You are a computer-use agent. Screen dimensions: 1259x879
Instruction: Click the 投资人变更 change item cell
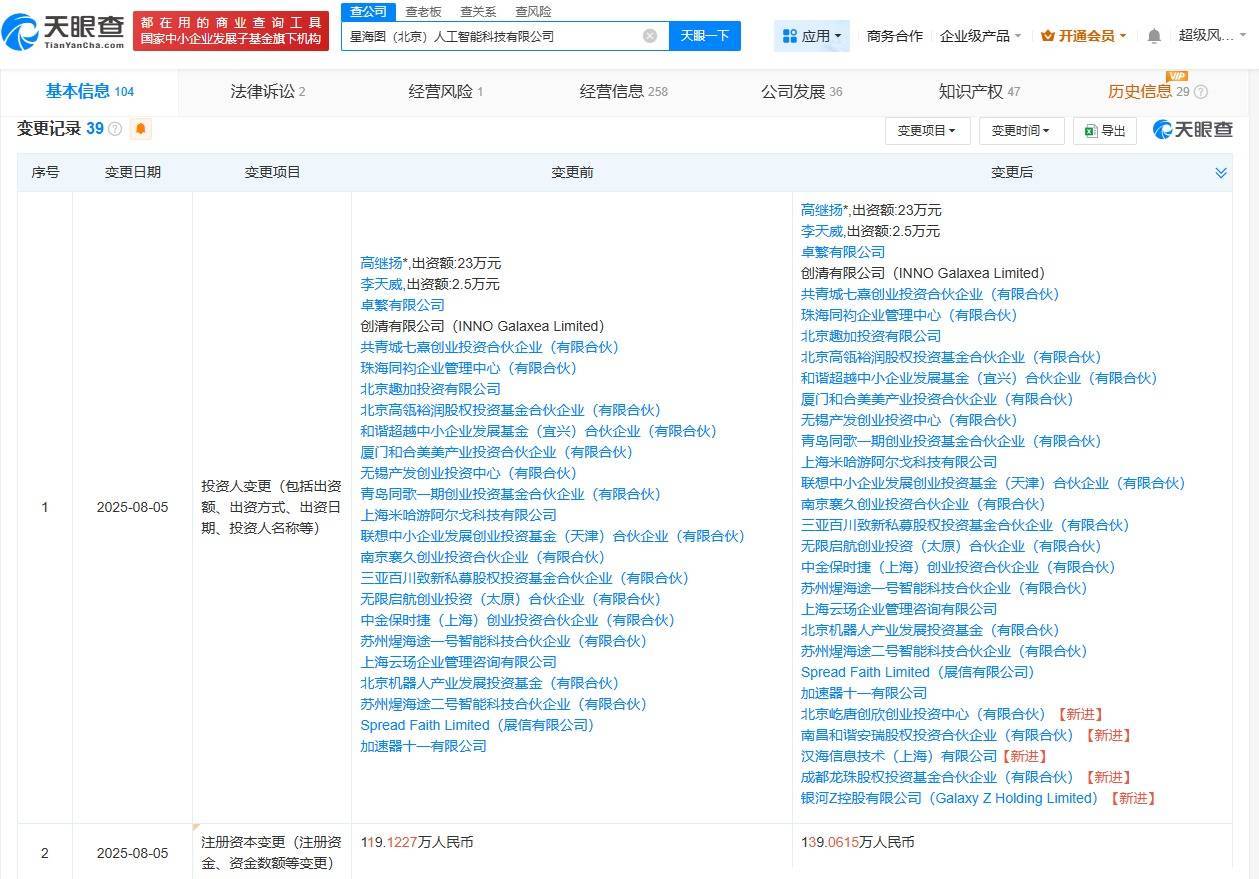pyautogui.click(x=272, y=507)
